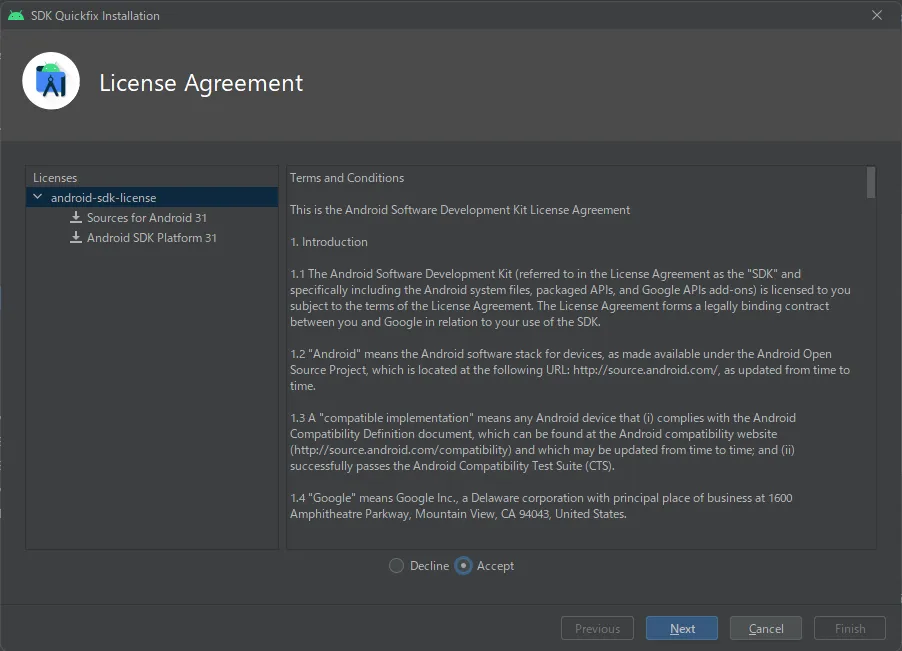902x651 pixels.
Task: Select the Accept radio button
Action: (x=464, y=566)
